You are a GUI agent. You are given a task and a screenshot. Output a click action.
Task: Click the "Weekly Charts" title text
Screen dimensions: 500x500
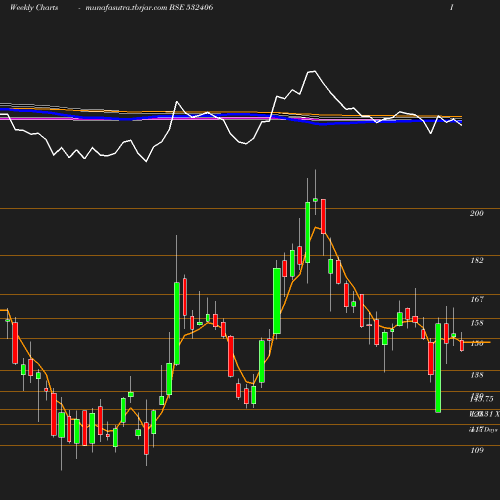pyautogui.click(x=34, y=8)
